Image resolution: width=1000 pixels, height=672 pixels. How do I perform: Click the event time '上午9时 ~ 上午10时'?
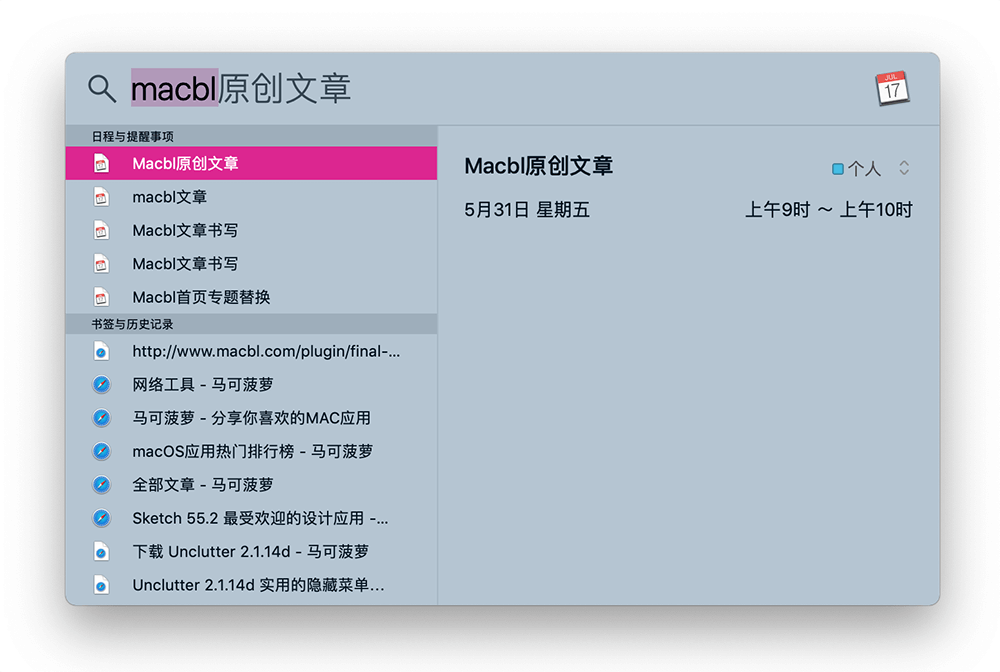829,210
